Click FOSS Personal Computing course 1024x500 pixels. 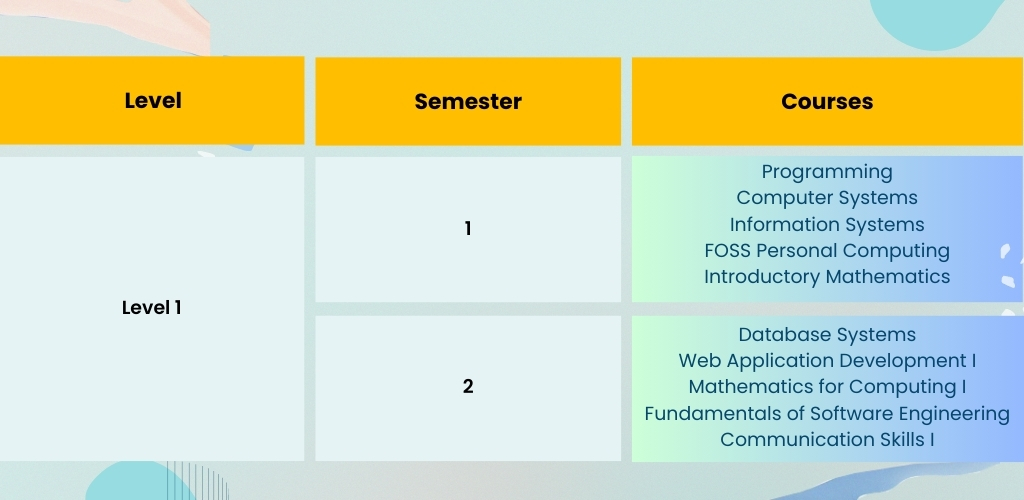point(827,251)
